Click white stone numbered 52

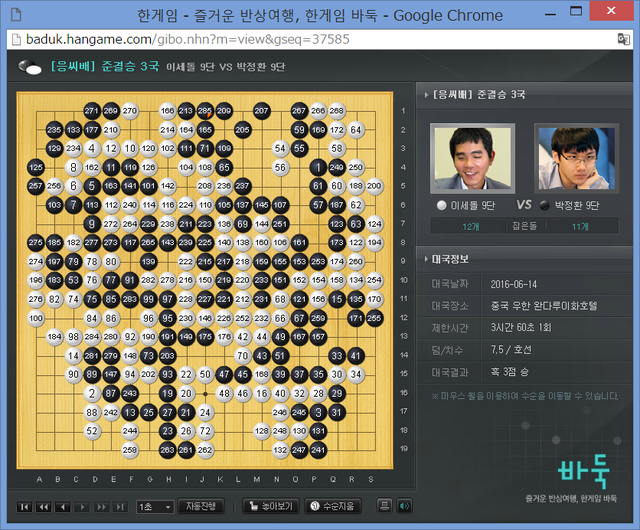(92, 431)
